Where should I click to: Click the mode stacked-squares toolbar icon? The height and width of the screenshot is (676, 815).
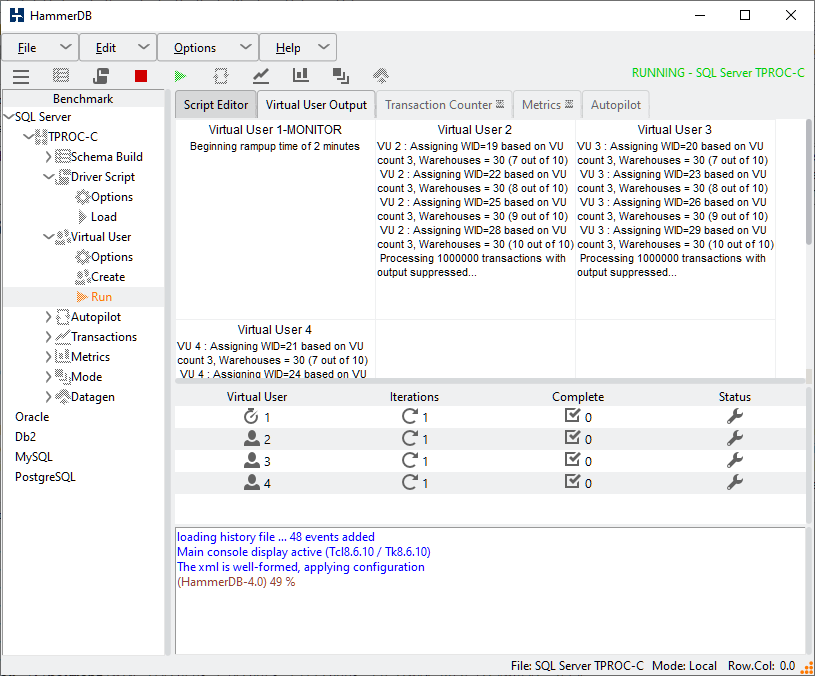340,76
